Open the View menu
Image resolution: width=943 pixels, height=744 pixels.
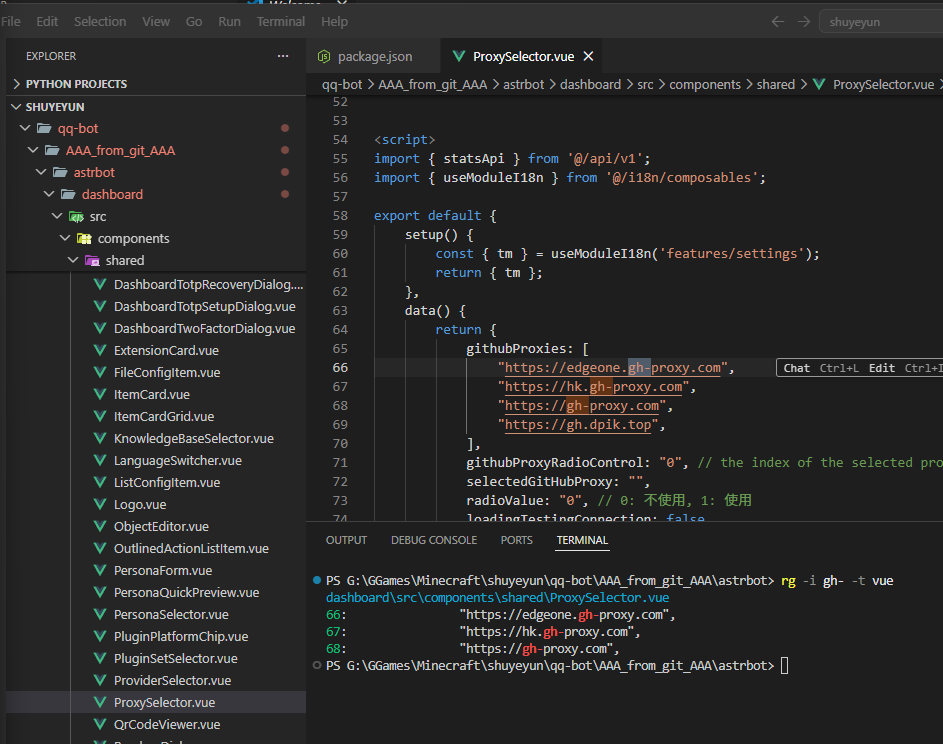click(x=156, y=22)
